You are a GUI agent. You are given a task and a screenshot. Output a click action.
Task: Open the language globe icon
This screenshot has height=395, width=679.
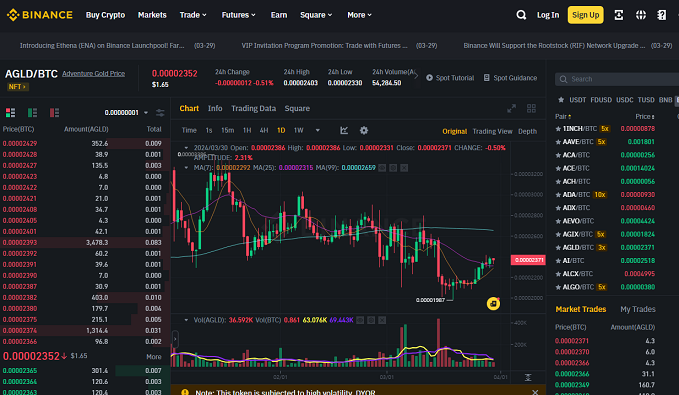click(640, 15)
